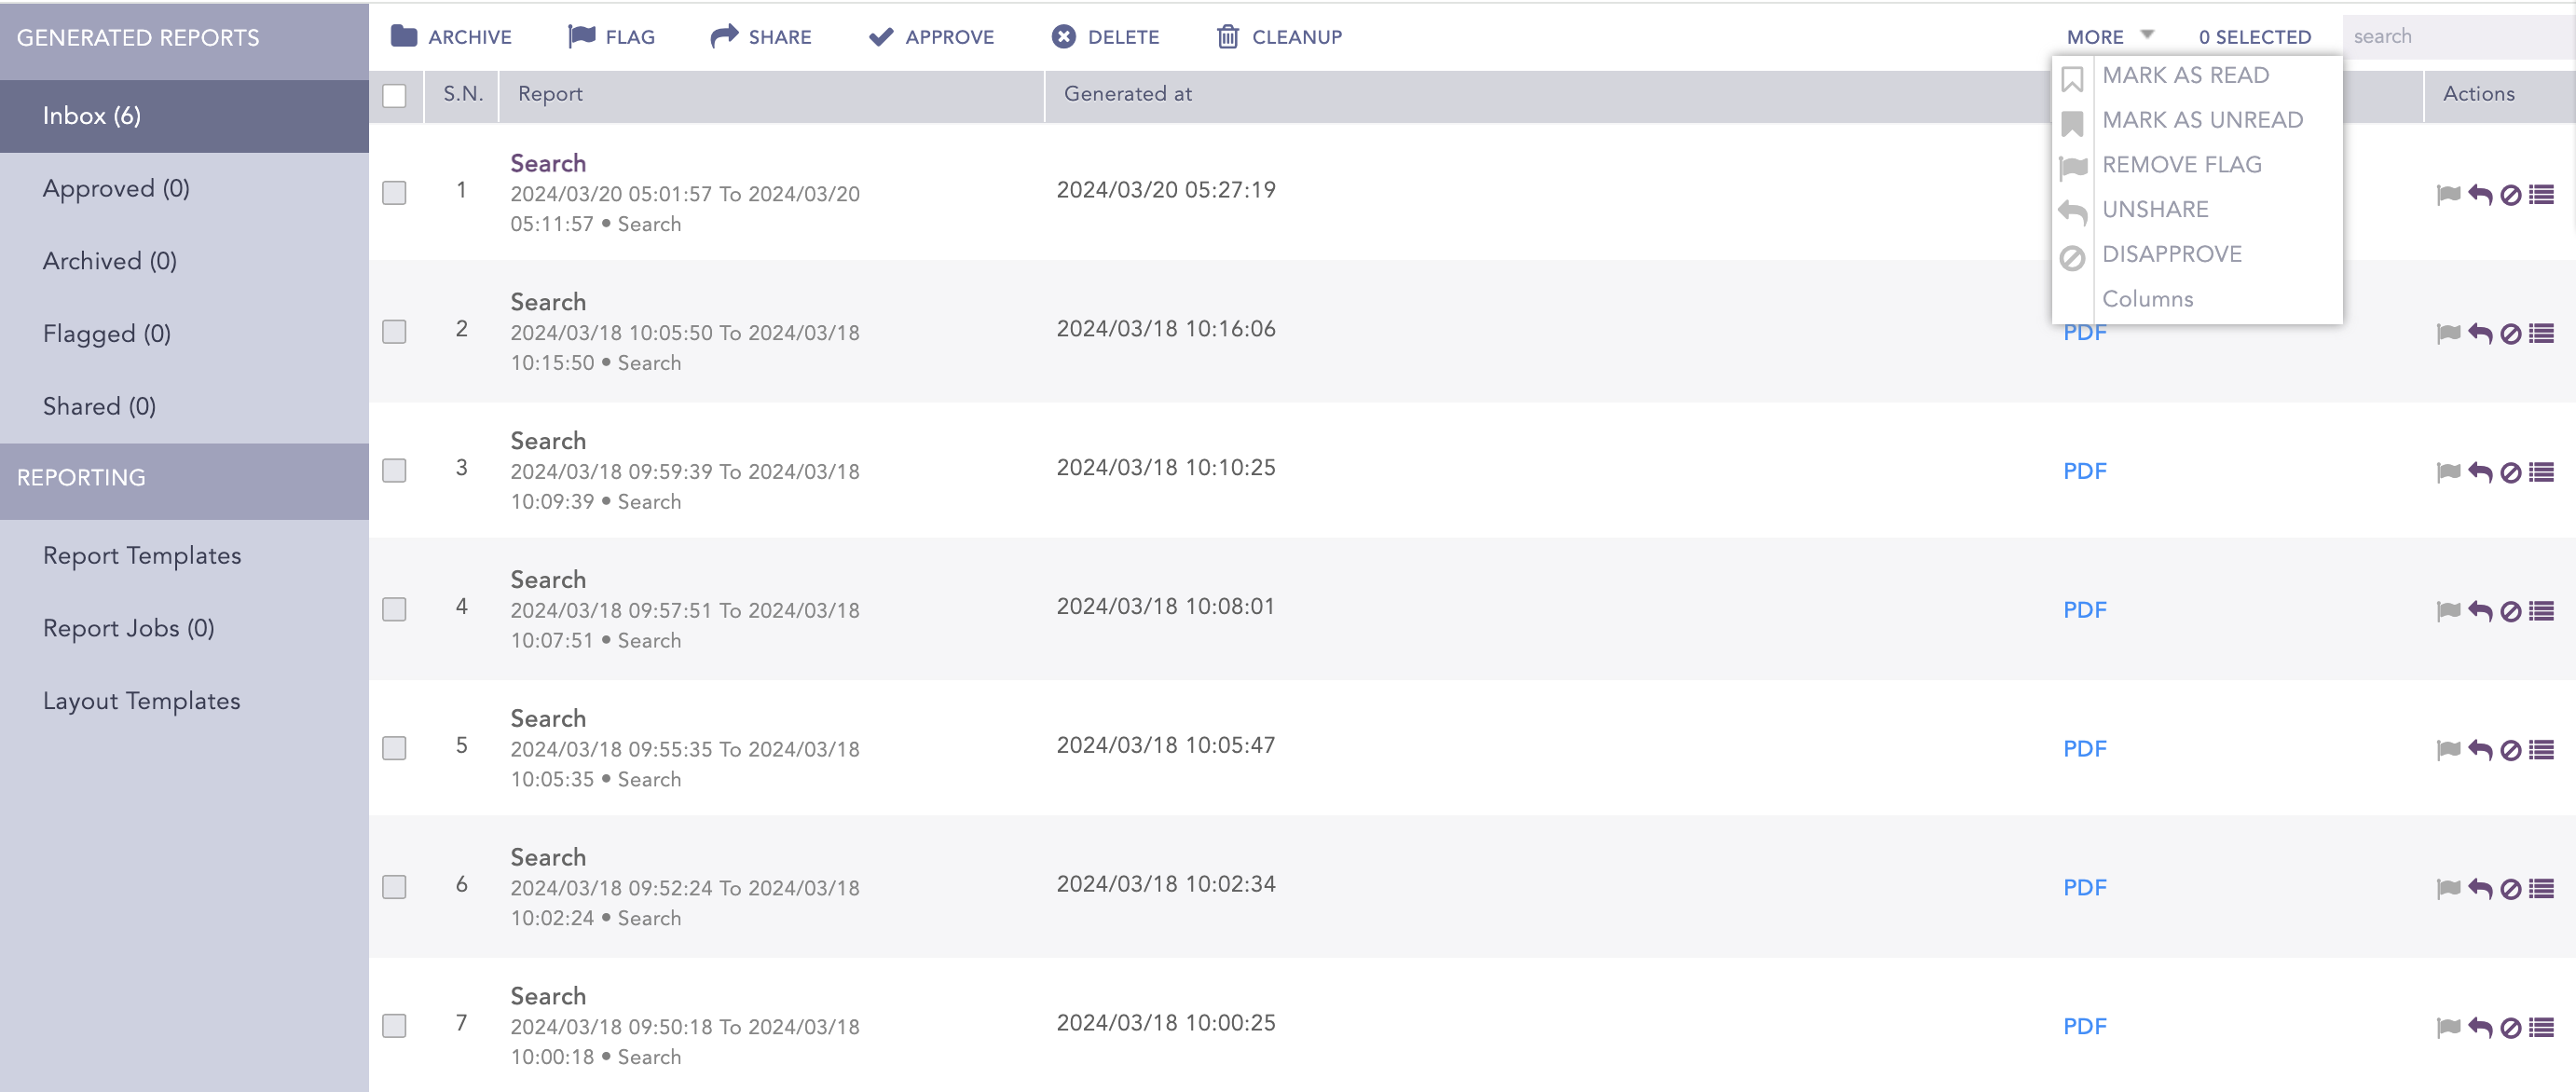2576x1092 pixels.
Task: Choose DISAPPROVE in the dropdown menu
Action: point(2171,254)
